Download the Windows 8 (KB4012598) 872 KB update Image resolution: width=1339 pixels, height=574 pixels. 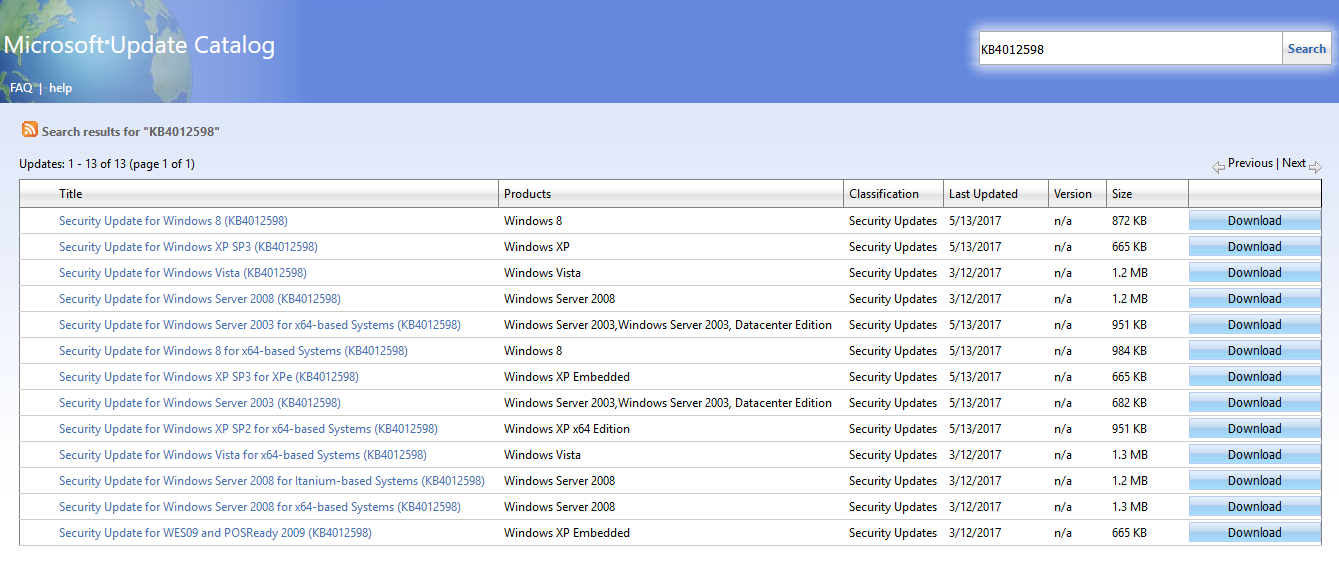[1254, 221]
